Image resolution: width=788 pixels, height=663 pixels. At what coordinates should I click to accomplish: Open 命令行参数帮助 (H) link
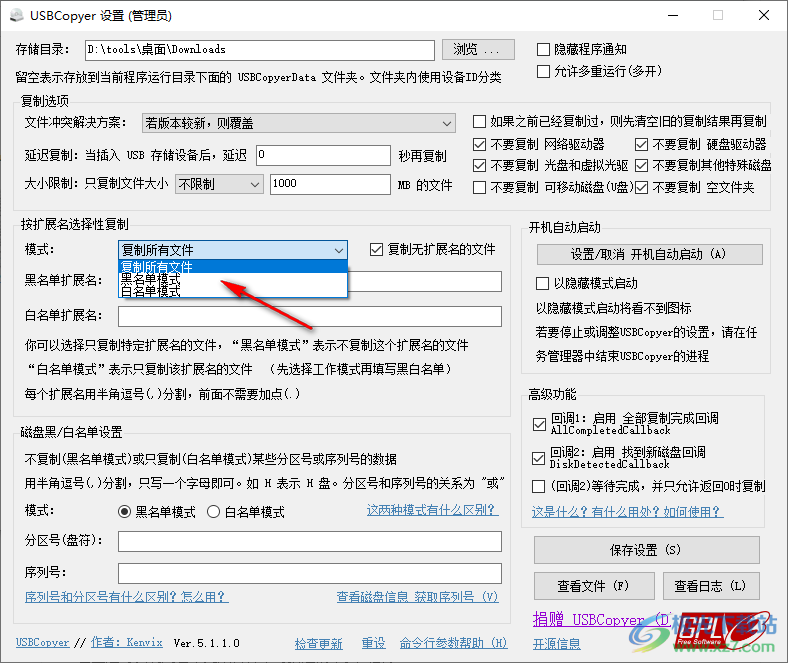[x=453, y=643]
